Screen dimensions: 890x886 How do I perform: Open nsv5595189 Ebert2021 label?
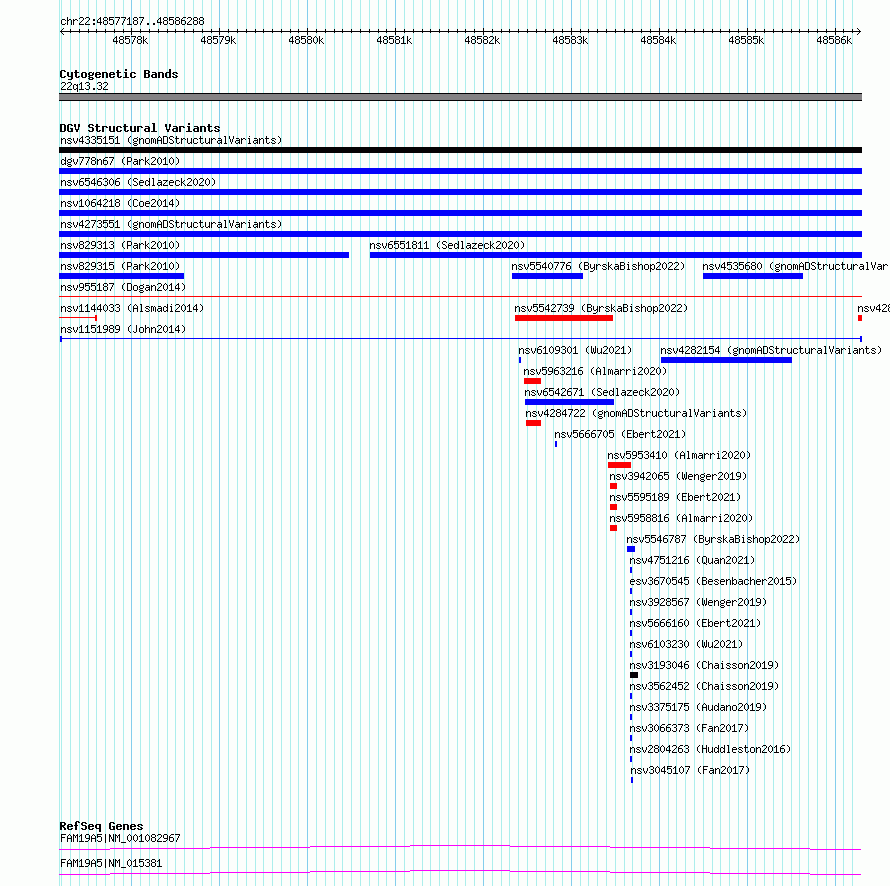(675, 497)
